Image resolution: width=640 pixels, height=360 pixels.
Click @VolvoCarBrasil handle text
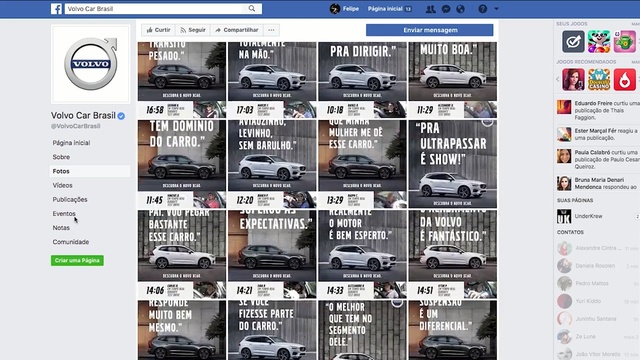point(76,126)
